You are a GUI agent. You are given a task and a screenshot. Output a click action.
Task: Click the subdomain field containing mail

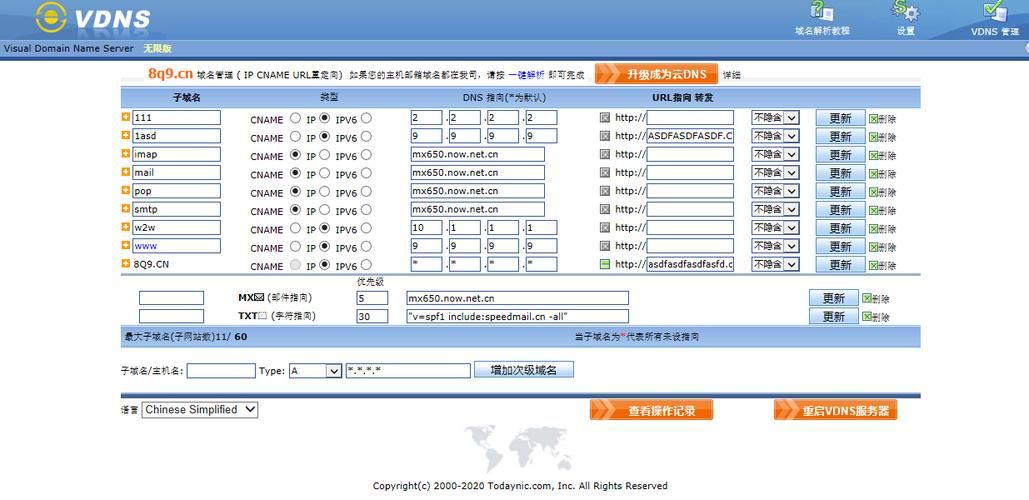point(177,173)
